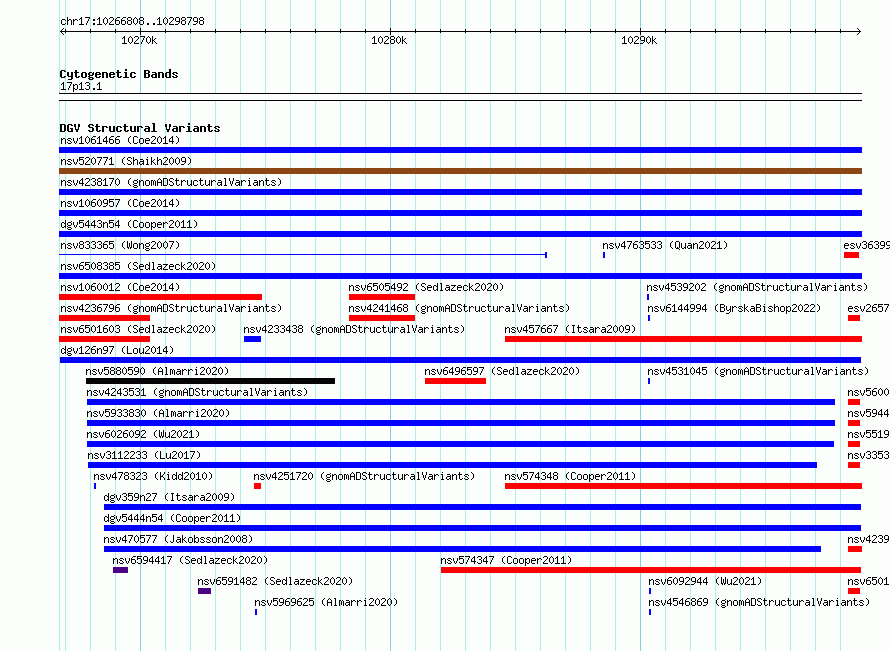This screenshot has width=890, height=651.
Task: Select nsv574347 (Cooper2011) label
Action: [506, 560]
